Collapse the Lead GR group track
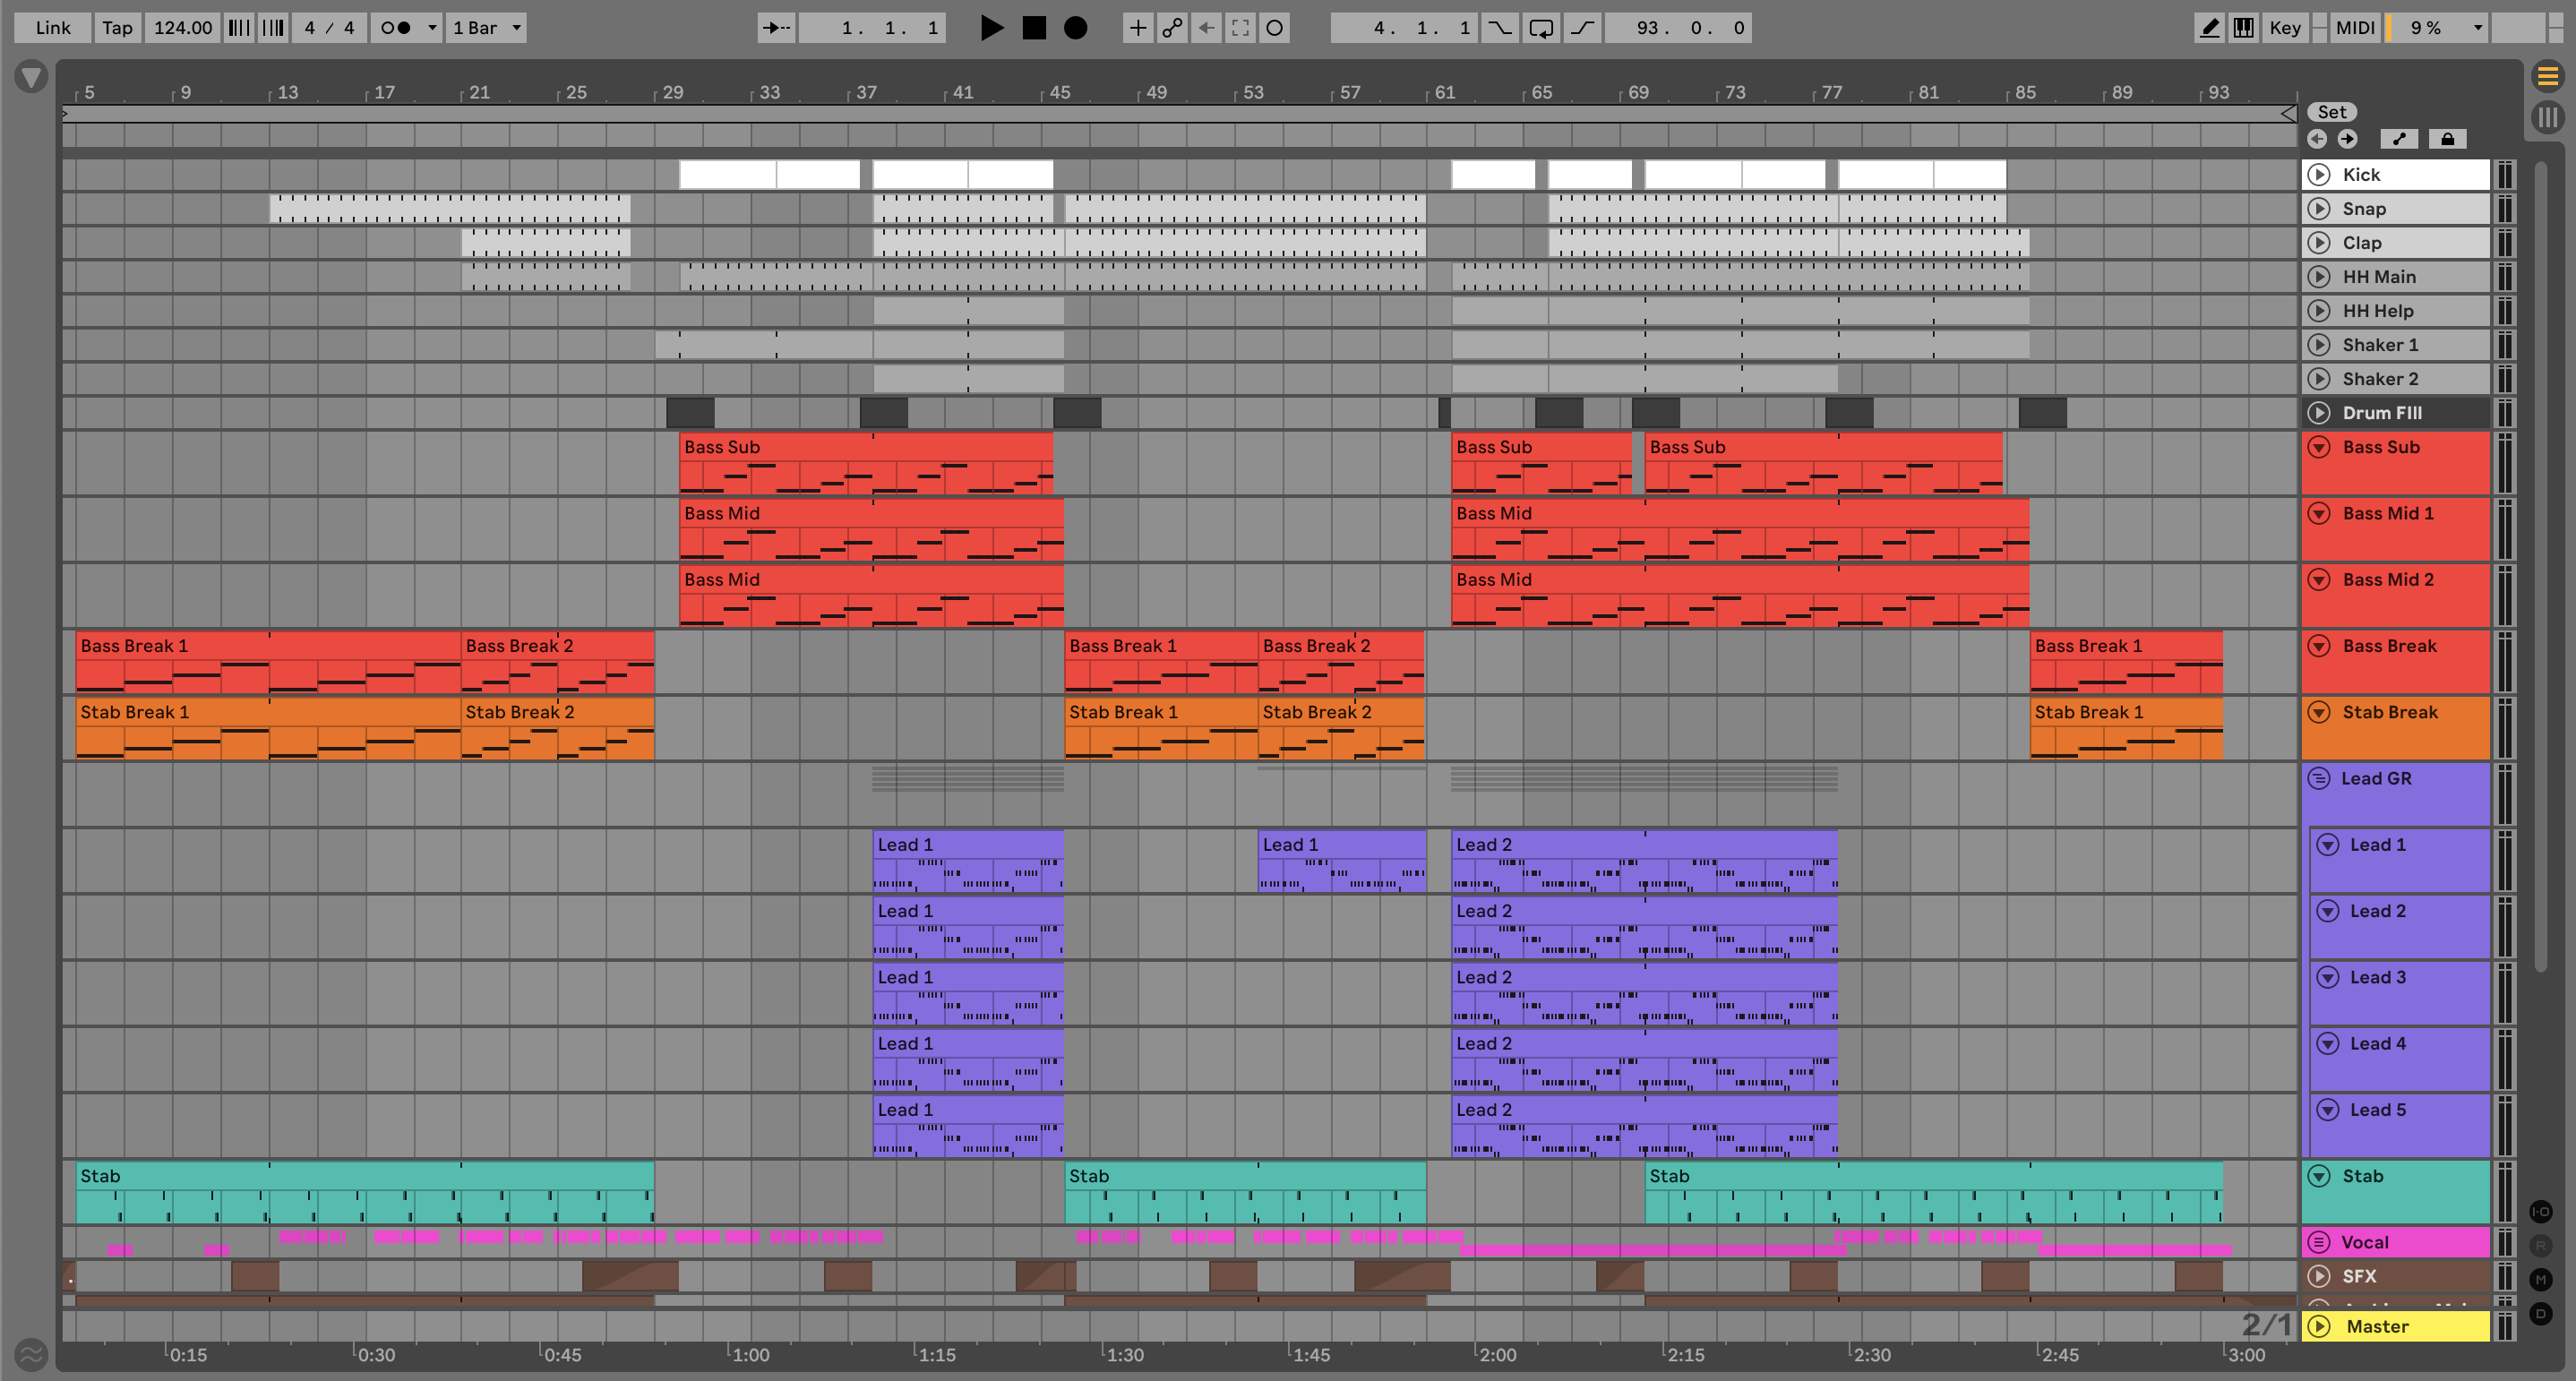2576x1381 pixels. 2319,778
